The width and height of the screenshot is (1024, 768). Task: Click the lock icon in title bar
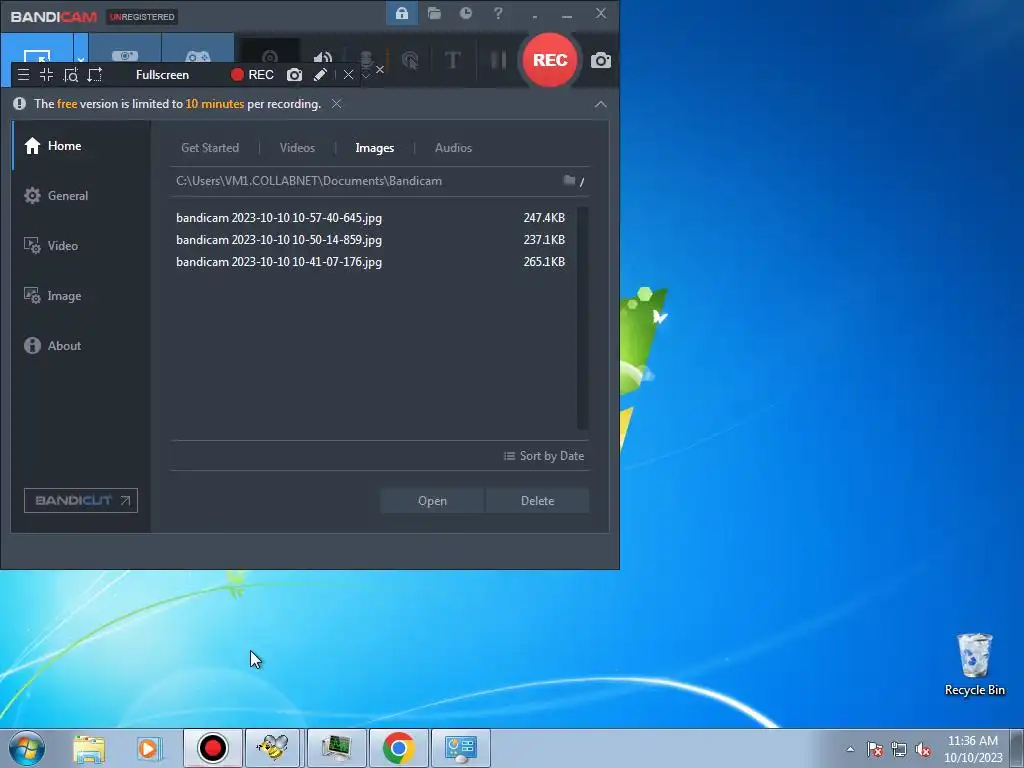pyautogui.click(x=402, y=13)
